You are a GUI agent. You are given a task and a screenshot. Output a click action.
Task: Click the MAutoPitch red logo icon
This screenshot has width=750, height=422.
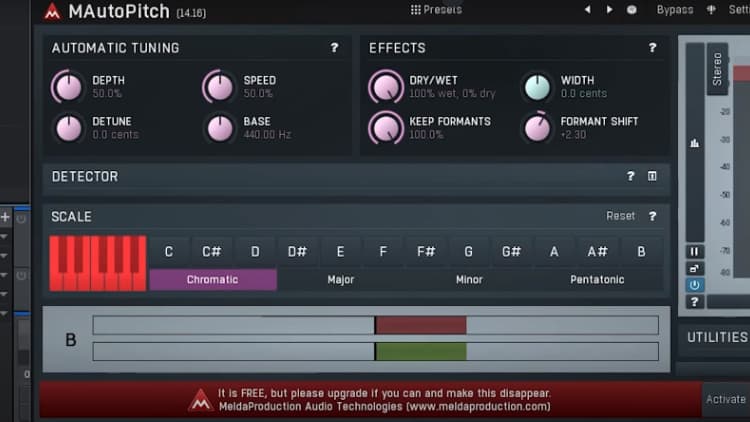pos(52,12)
